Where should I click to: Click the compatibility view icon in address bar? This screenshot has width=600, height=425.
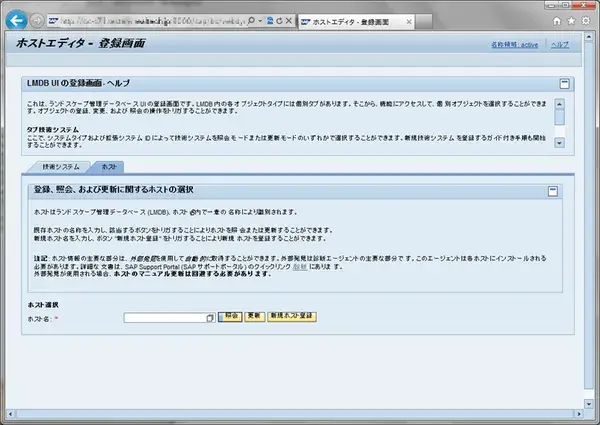click(x=270, y=21)
